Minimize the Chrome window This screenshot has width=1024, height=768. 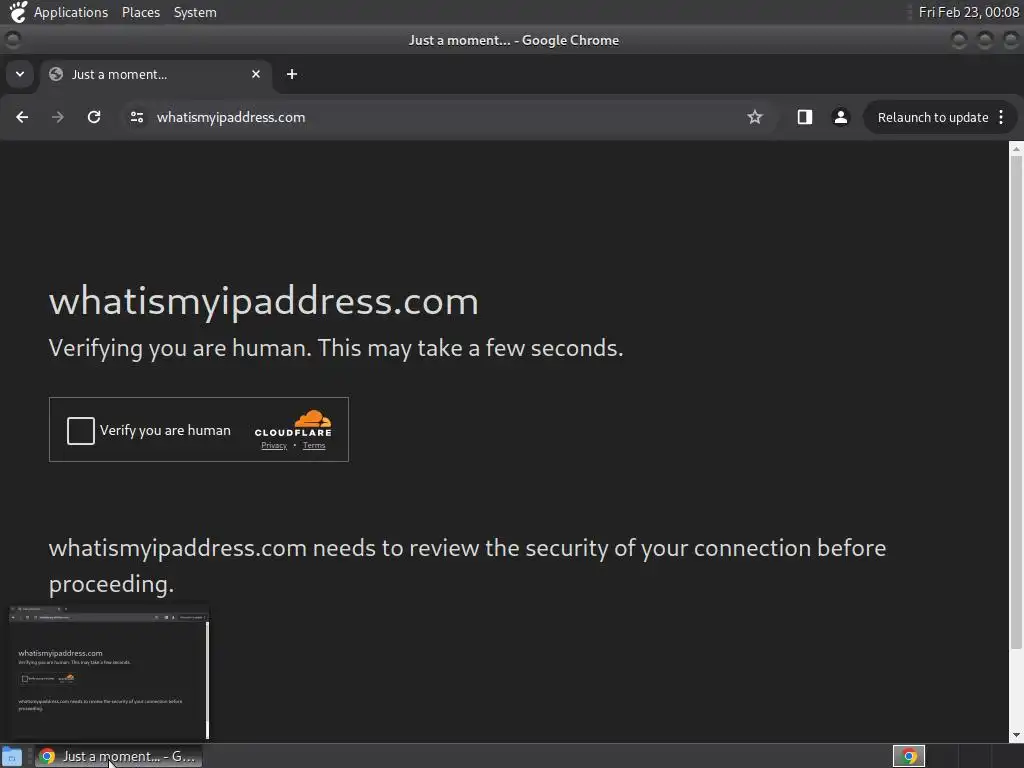click(959, 40)
